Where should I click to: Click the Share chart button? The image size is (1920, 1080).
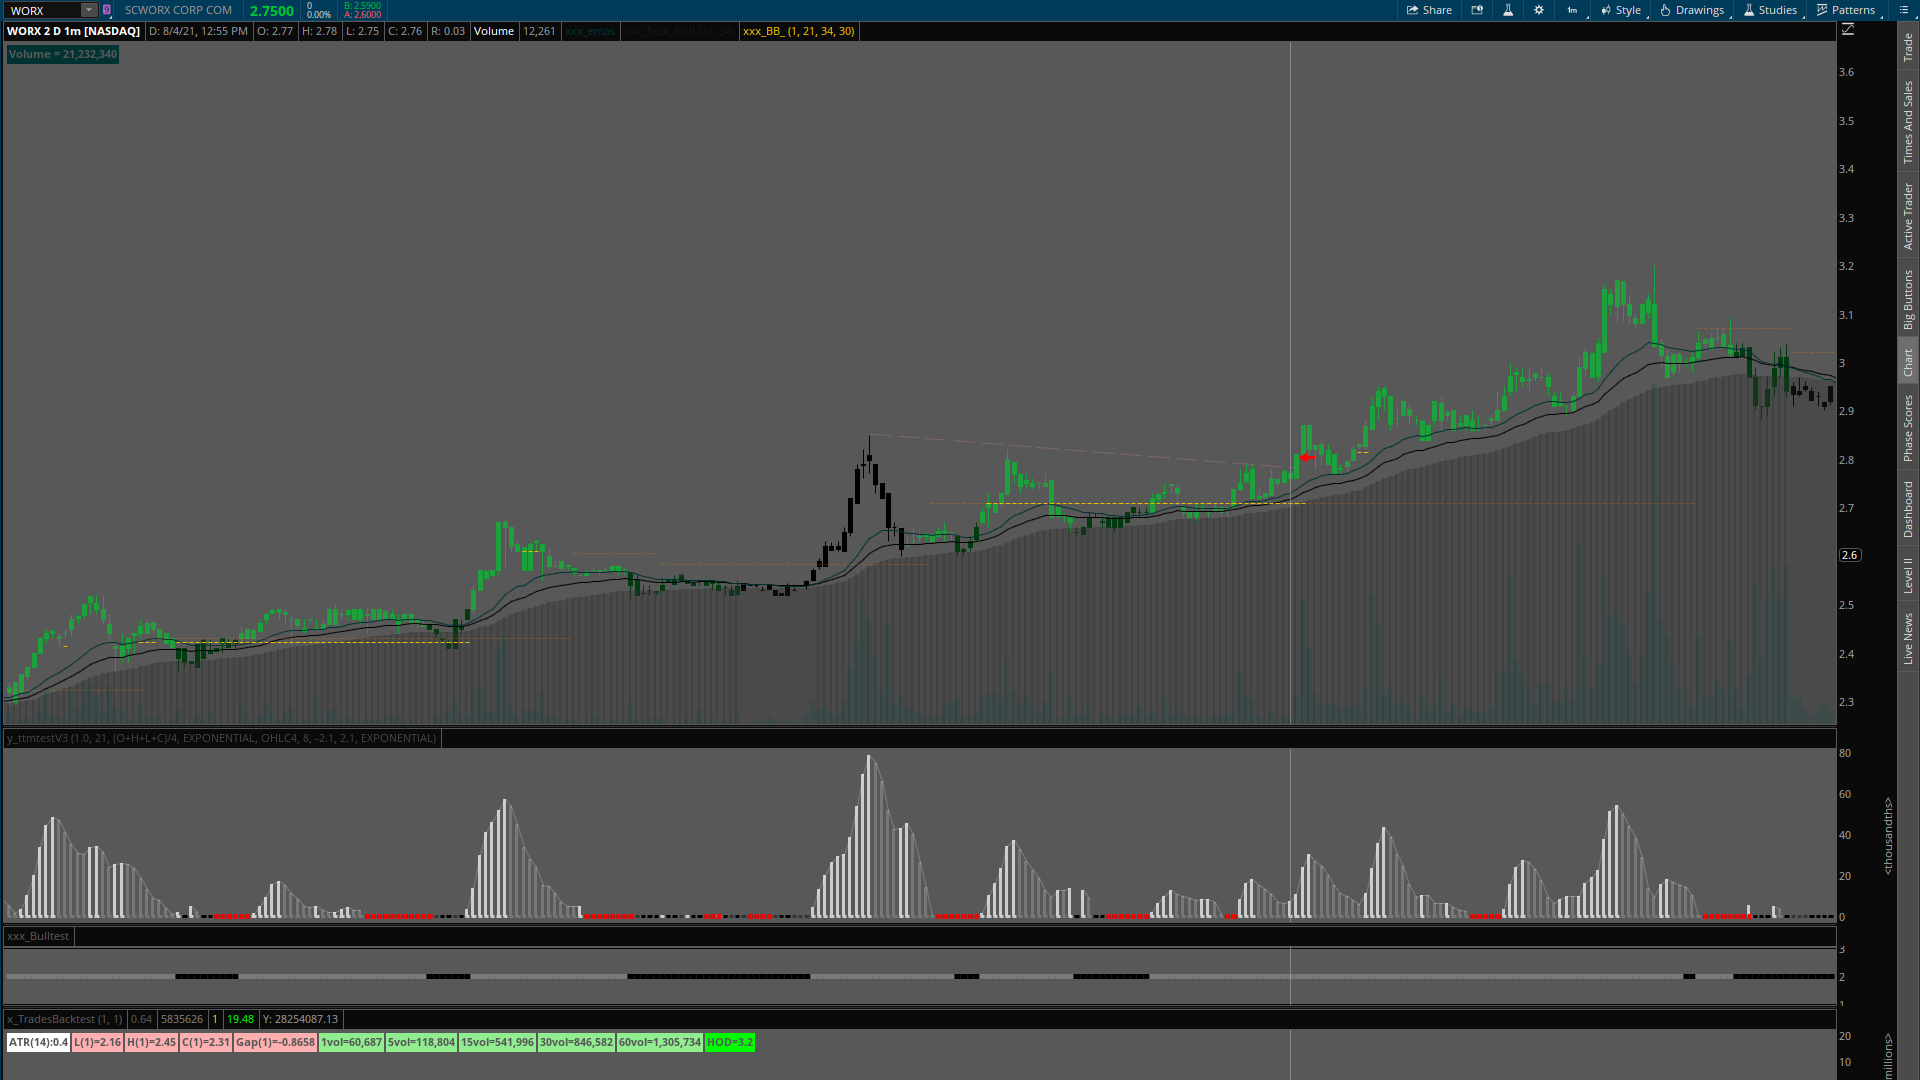pos(1429,10)
